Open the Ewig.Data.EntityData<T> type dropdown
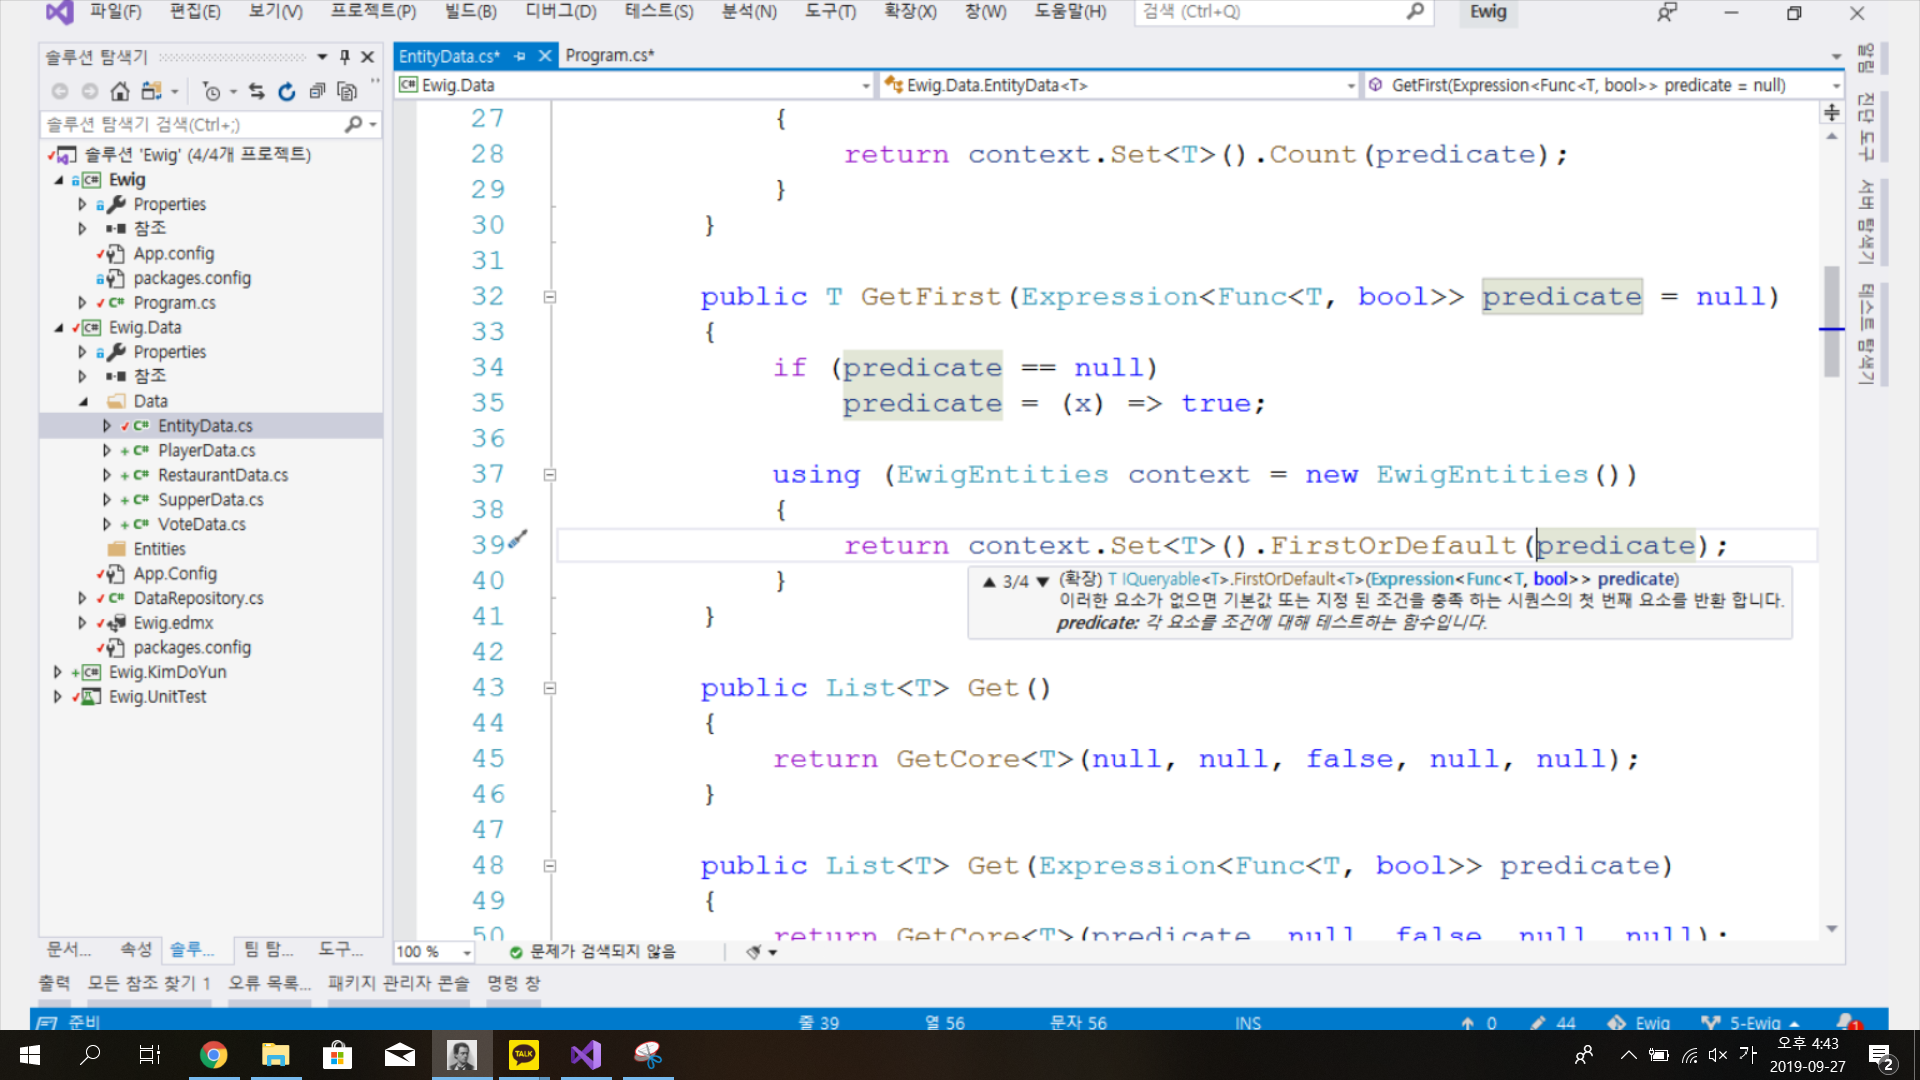The height and width of the screenshot is (1080, 1920). (1351, 86)
